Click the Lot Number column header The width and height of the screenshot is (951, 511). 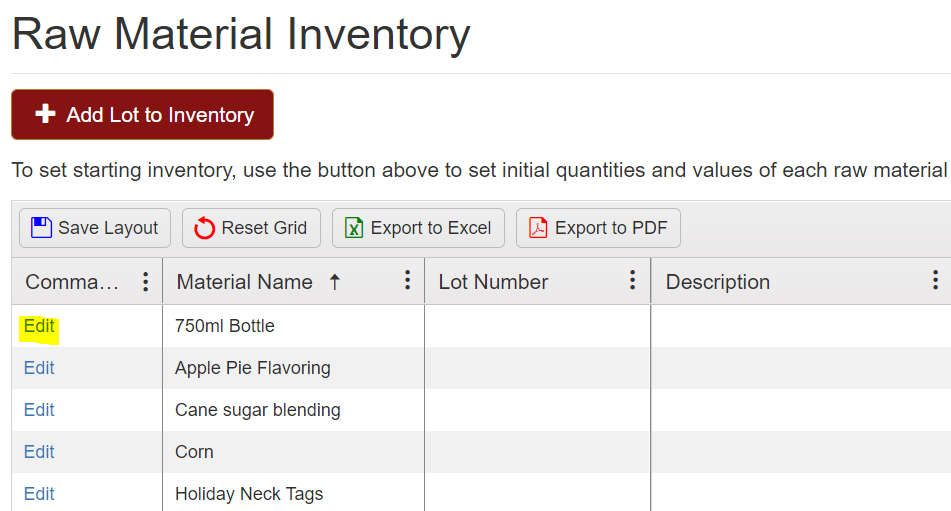pyautogui.click(x=493, y=282)
